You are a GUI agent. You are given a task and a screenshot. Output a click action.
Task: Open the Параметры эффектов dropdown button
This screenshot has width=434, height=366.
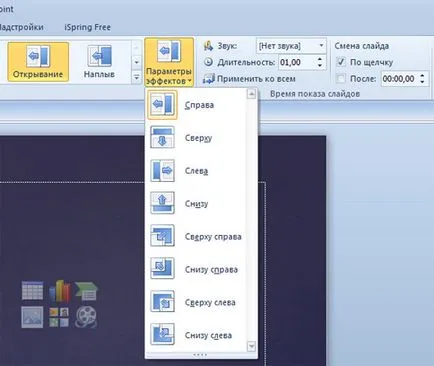169,62
